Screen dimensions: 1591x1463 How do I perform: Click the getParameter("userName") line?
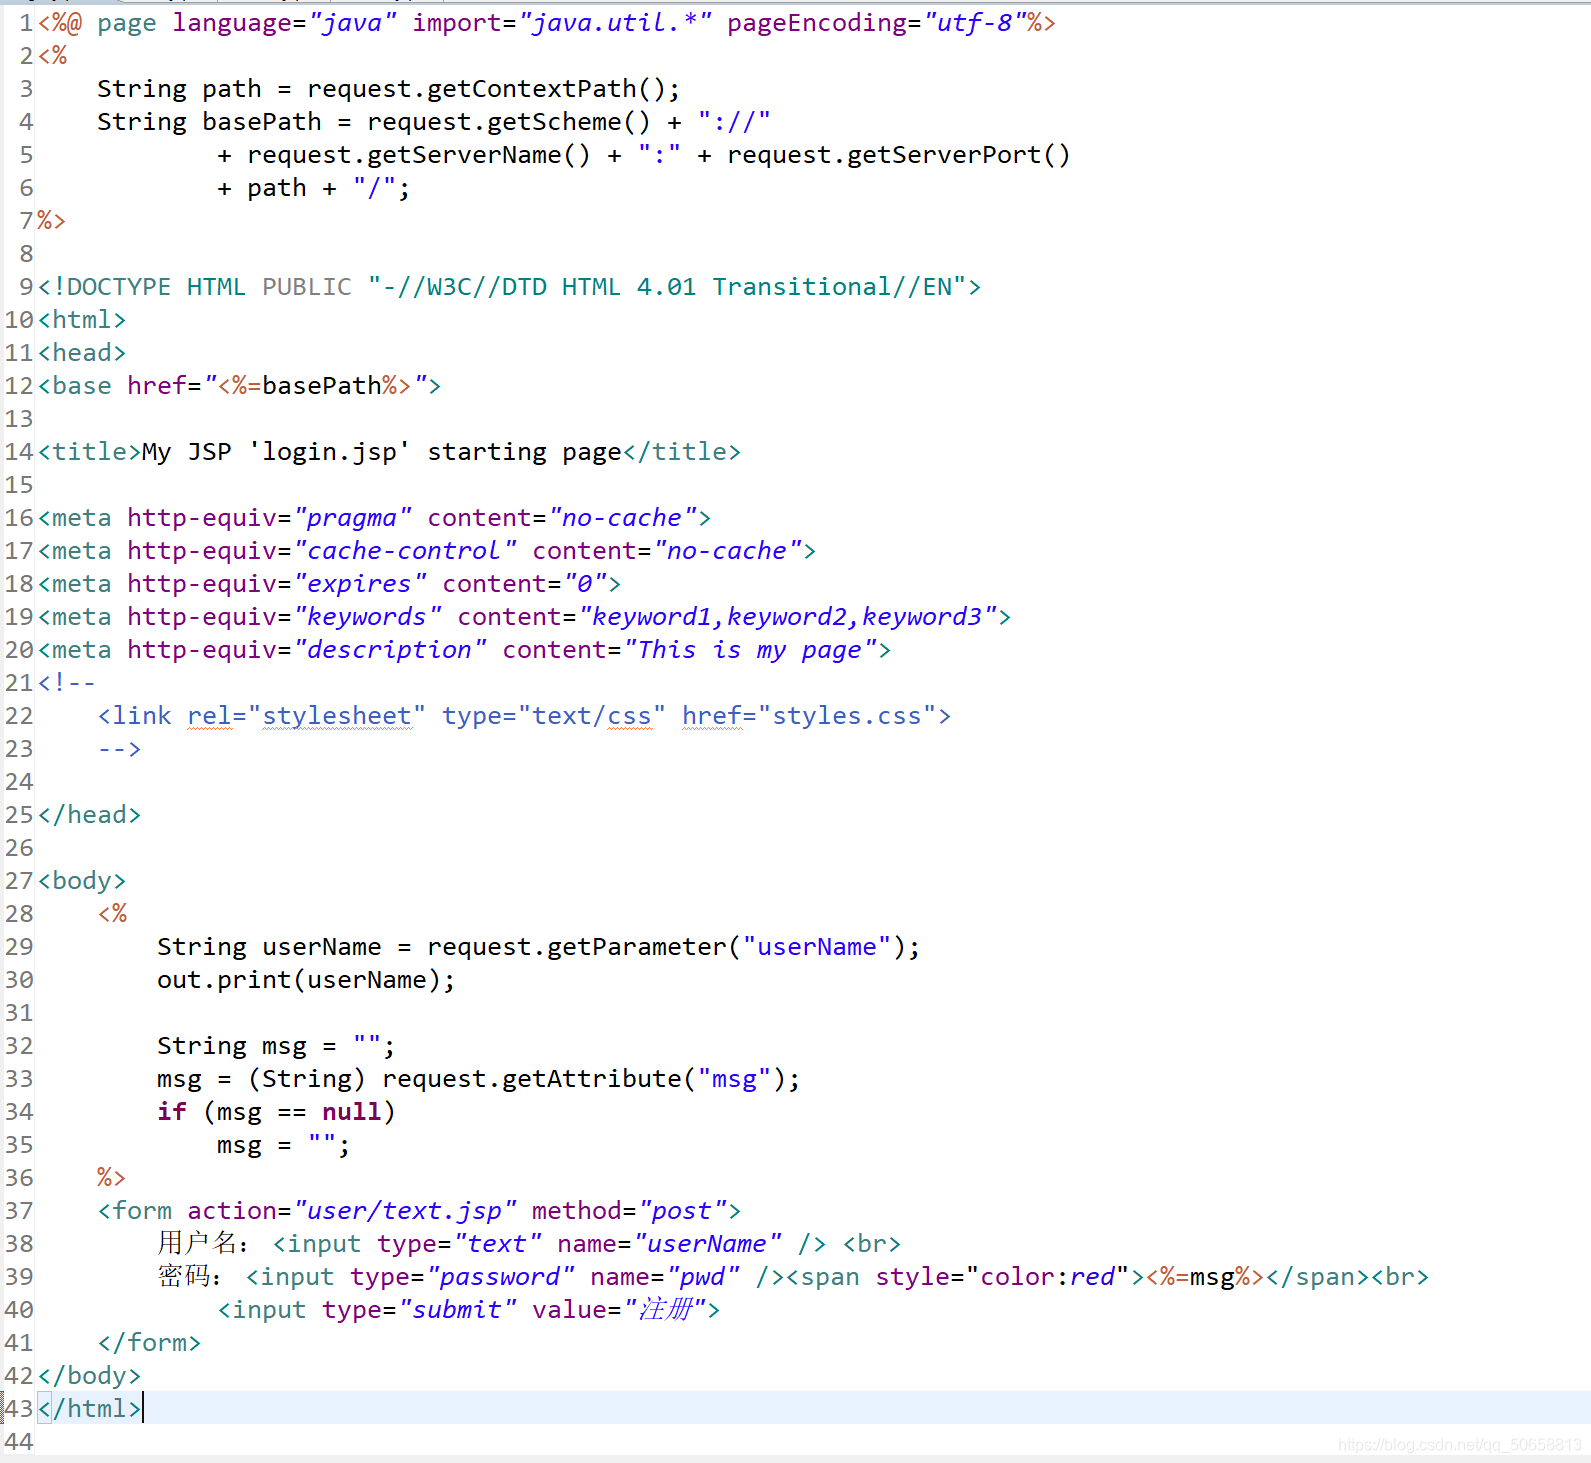coord(538,947)
